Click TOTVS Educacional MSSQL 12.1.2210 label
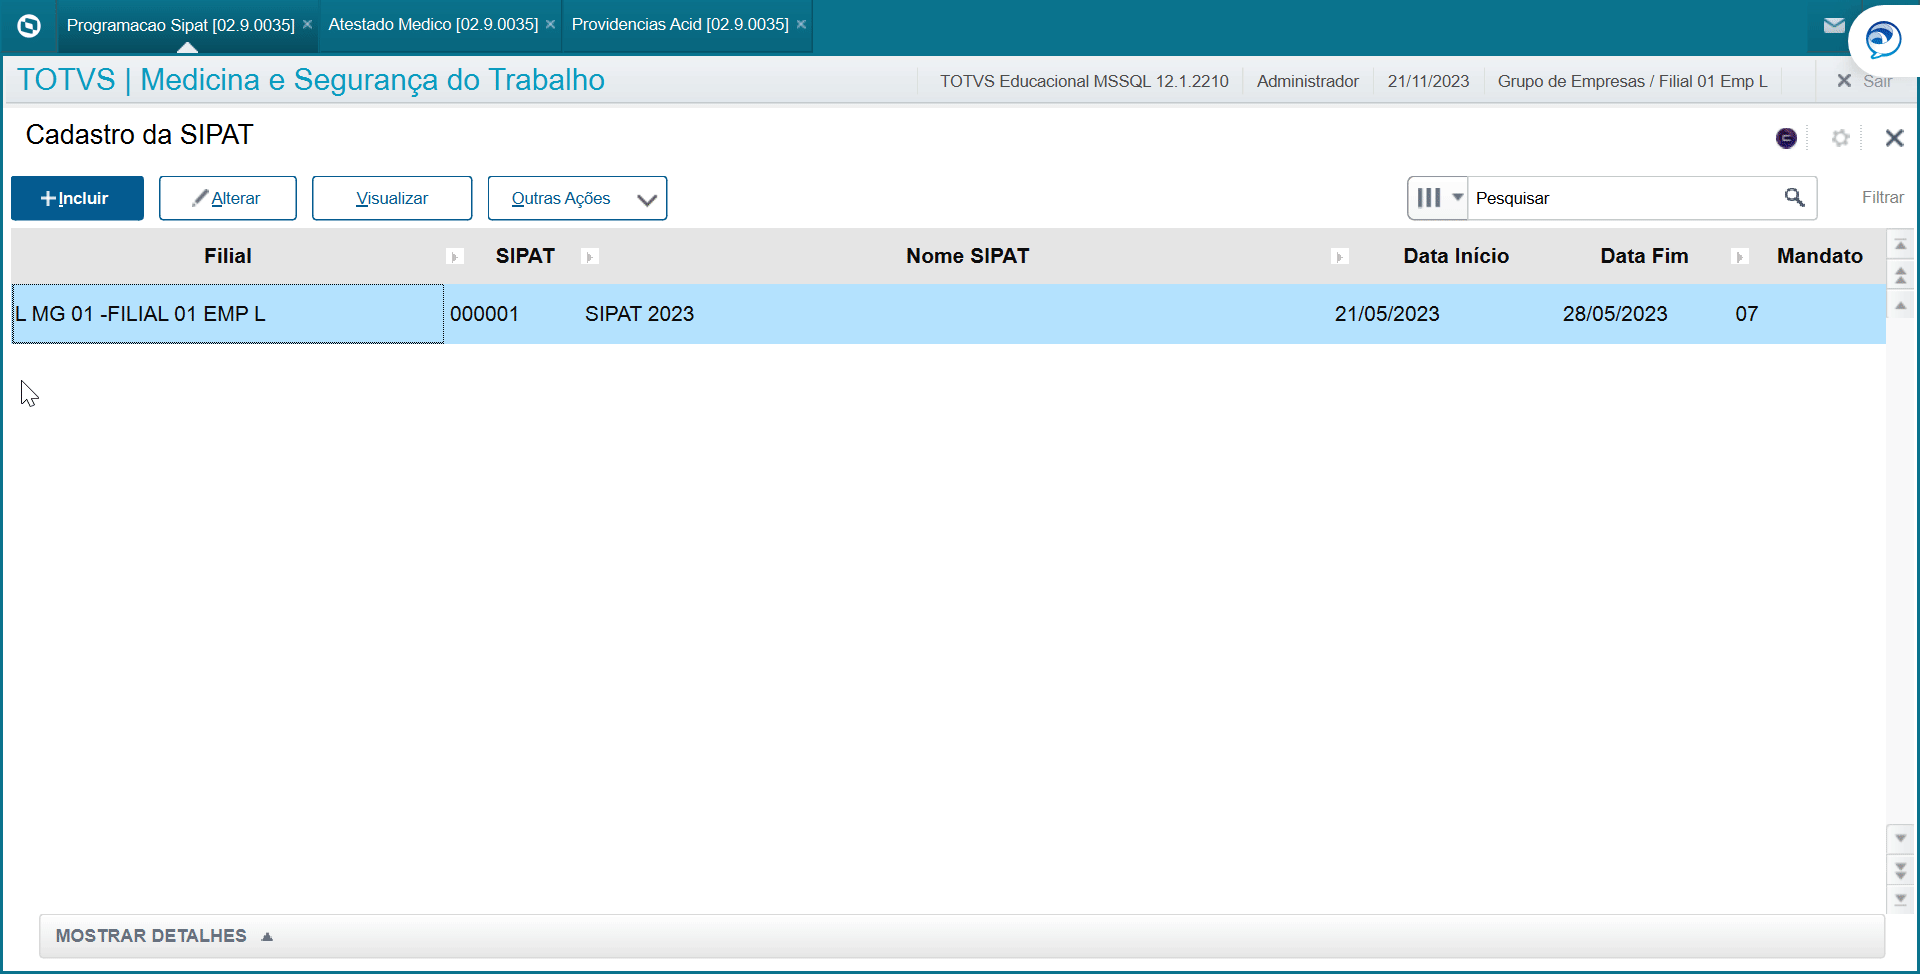Screen dimensions: 1920x974 pos(1084,81)
